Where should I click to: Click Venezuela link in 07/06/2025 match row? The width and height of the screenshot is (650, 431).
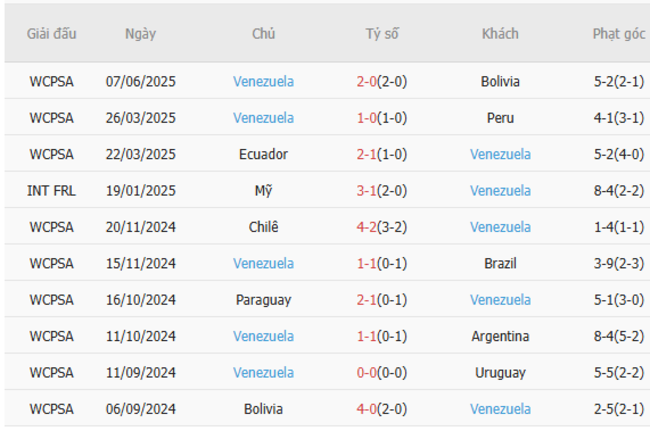coord(263,81)
